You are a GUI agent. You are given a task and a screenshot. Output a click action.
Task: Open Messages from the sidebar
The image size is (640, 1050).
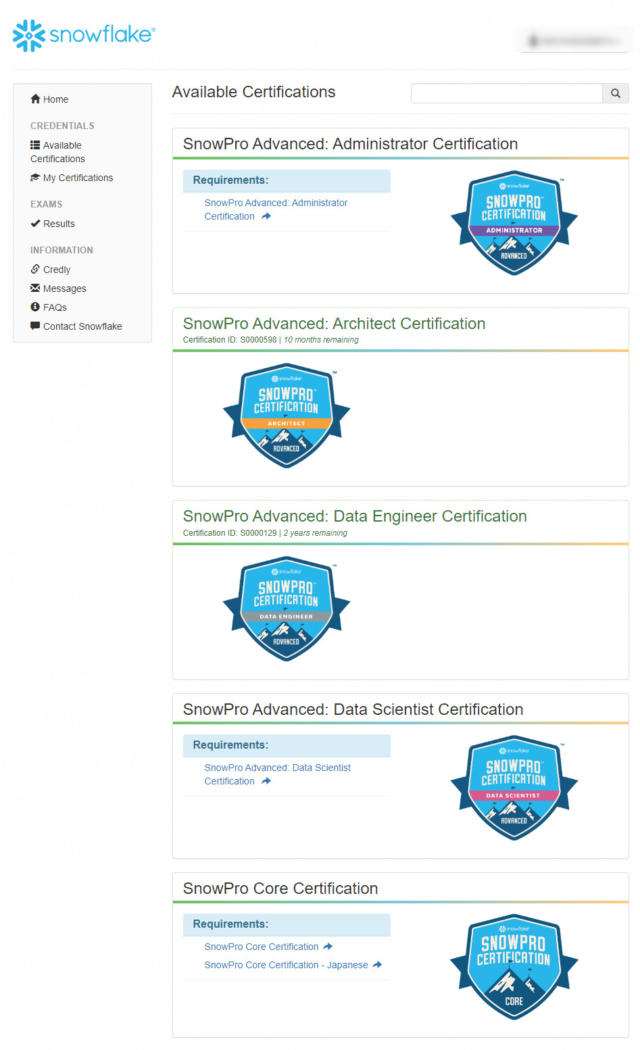point(58,289)
